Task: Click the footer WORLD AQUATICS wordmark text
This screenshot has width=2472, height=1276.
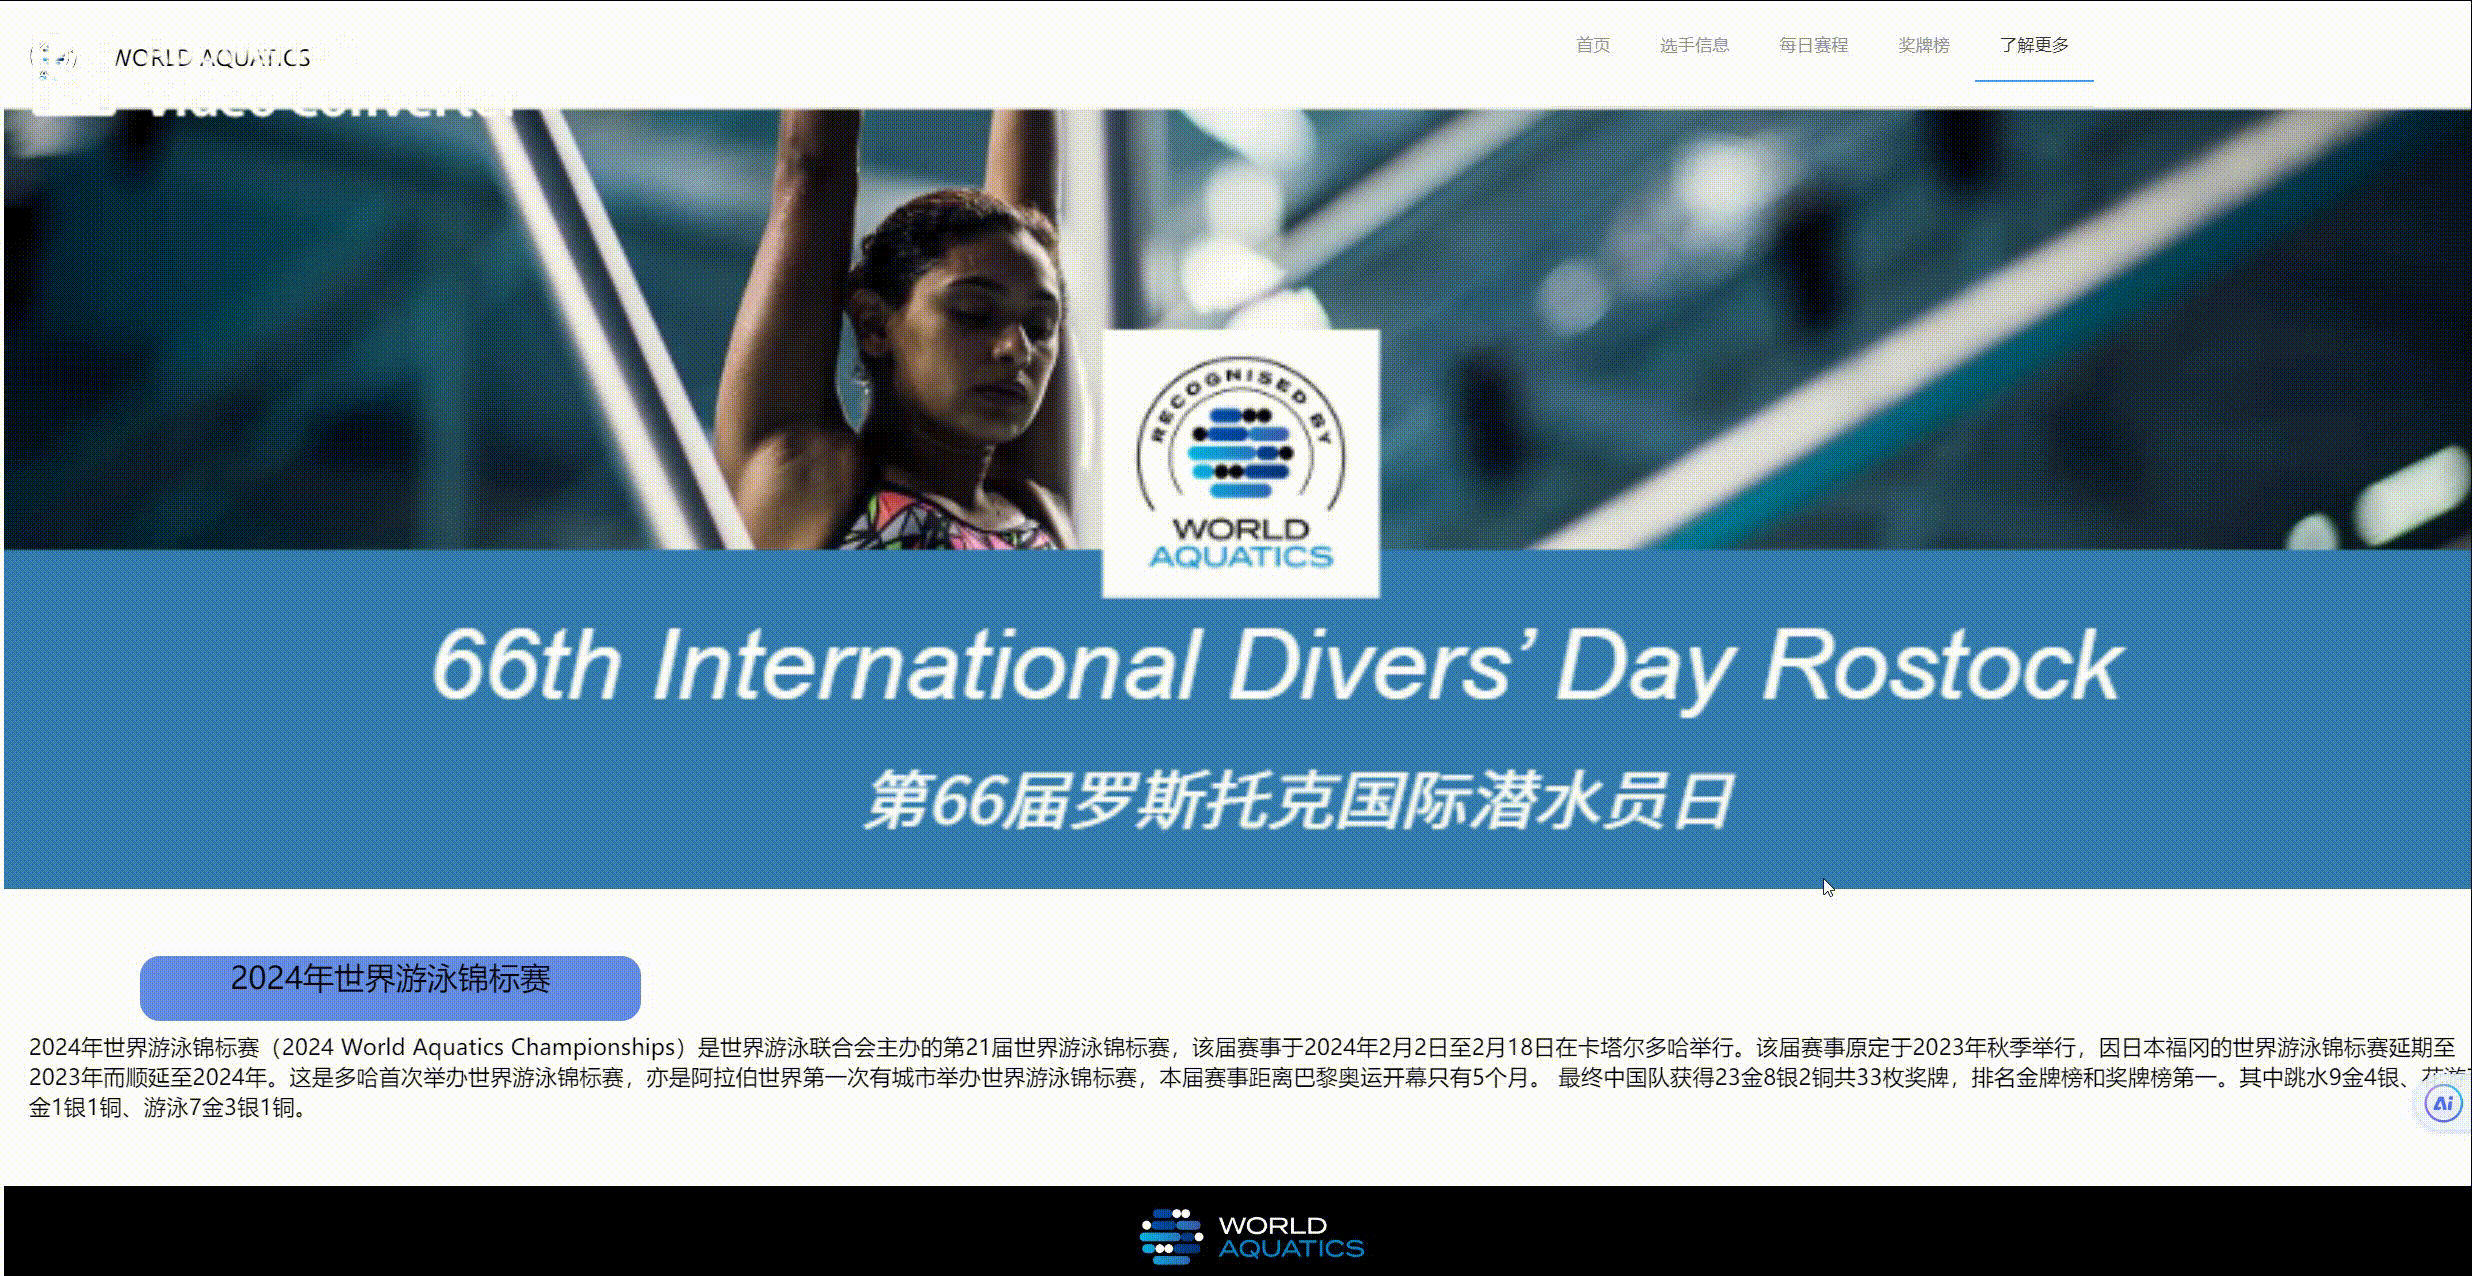Action: click(1290, 1237)
